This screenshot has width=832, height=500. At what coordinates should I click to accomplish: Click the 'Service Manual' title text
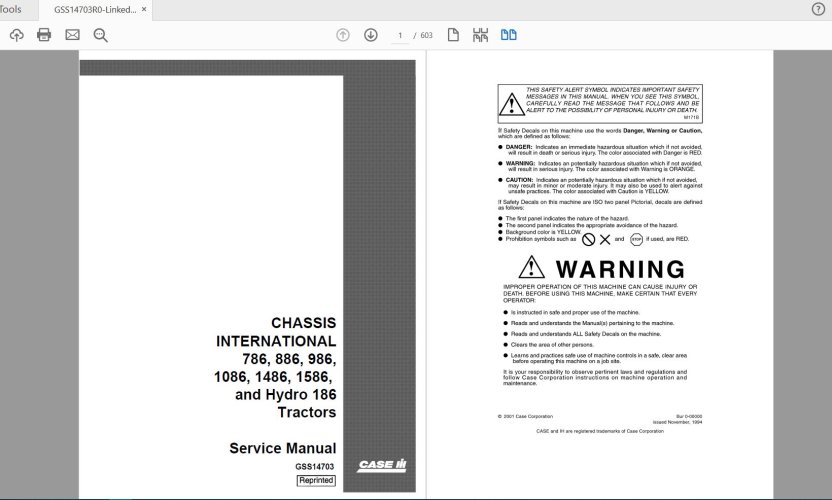click(282, 448)
